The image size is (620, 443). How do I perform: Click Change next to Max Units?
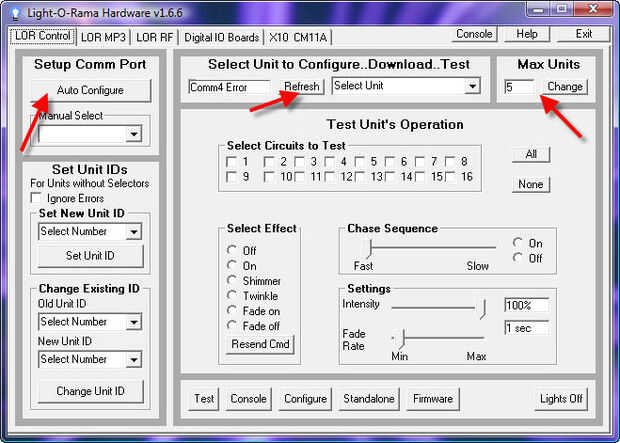click(565, 87)
